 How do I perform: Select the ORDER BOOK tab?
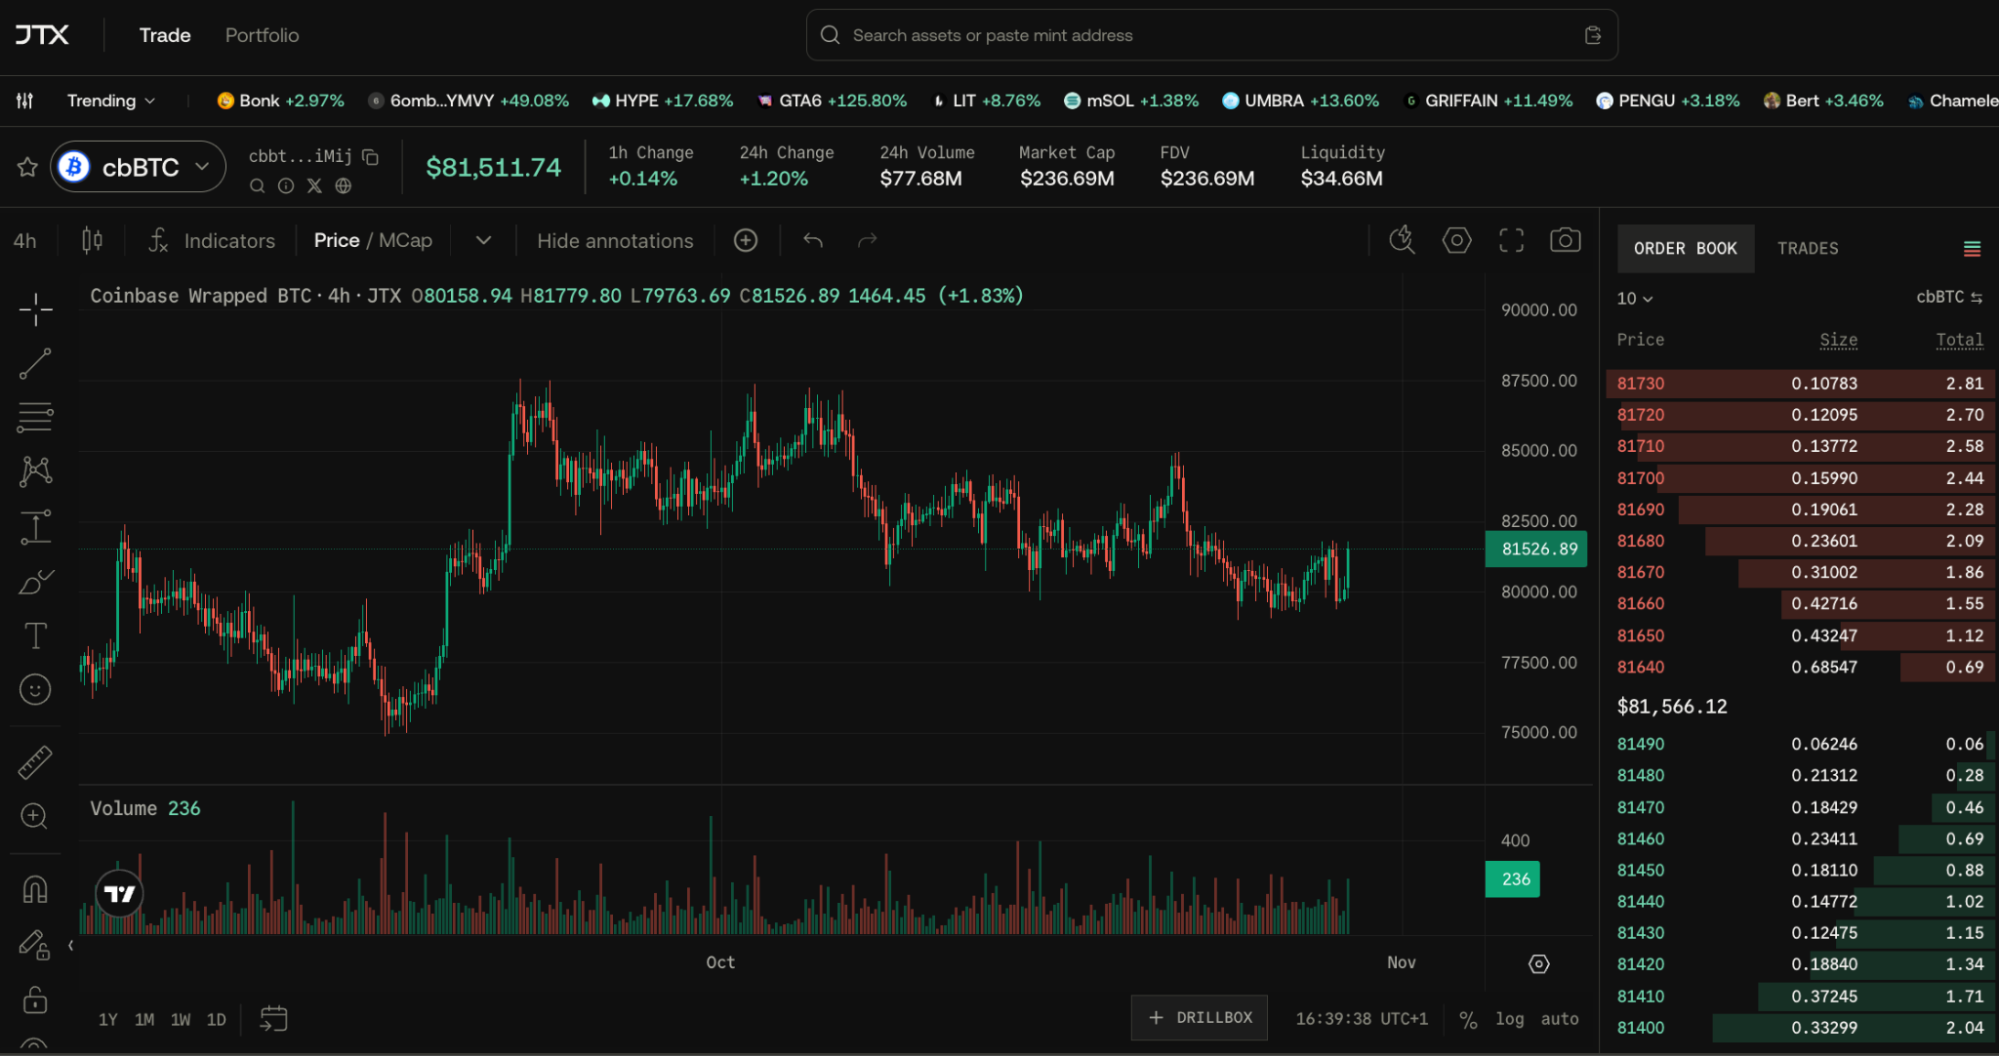[x=1686, y=248]
